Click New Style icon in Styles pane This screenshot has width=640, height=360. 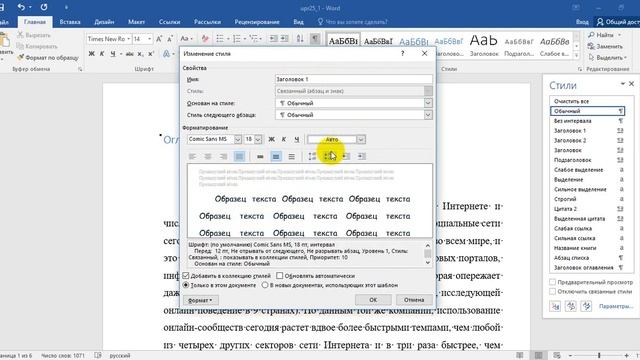tap(555, 306)
